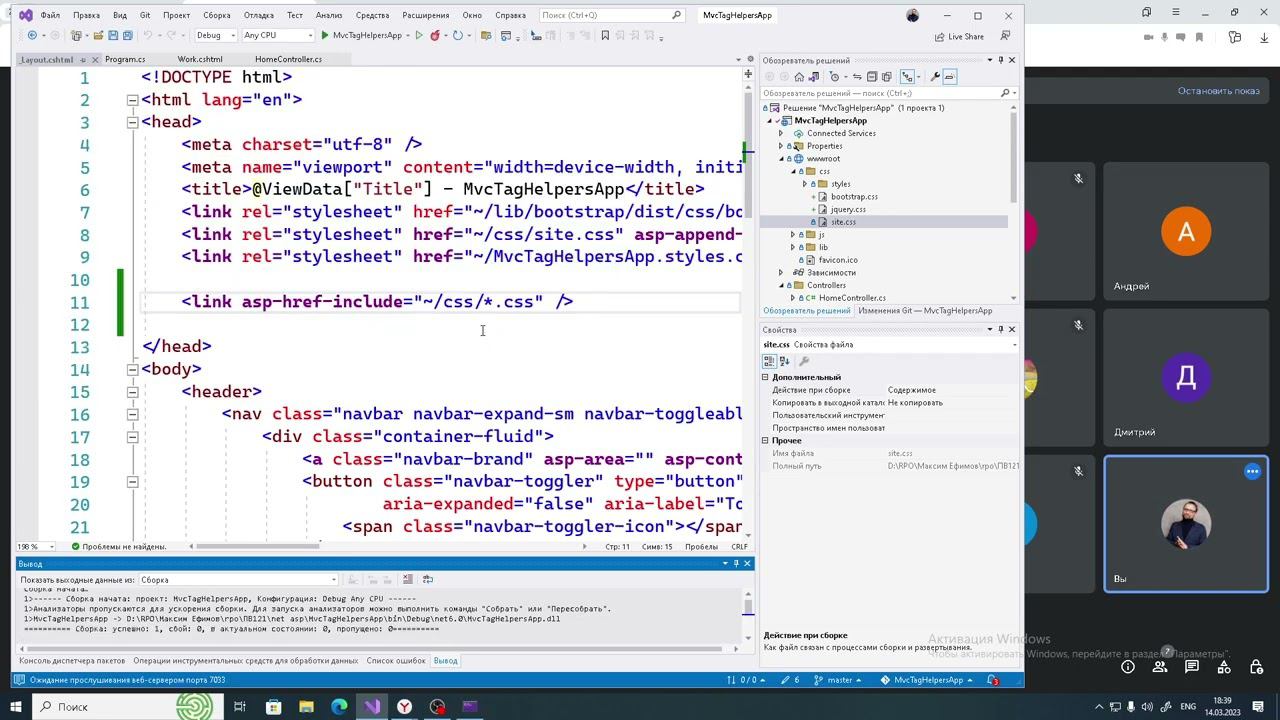Click the Hot Reload flame icon

(435, 36)
